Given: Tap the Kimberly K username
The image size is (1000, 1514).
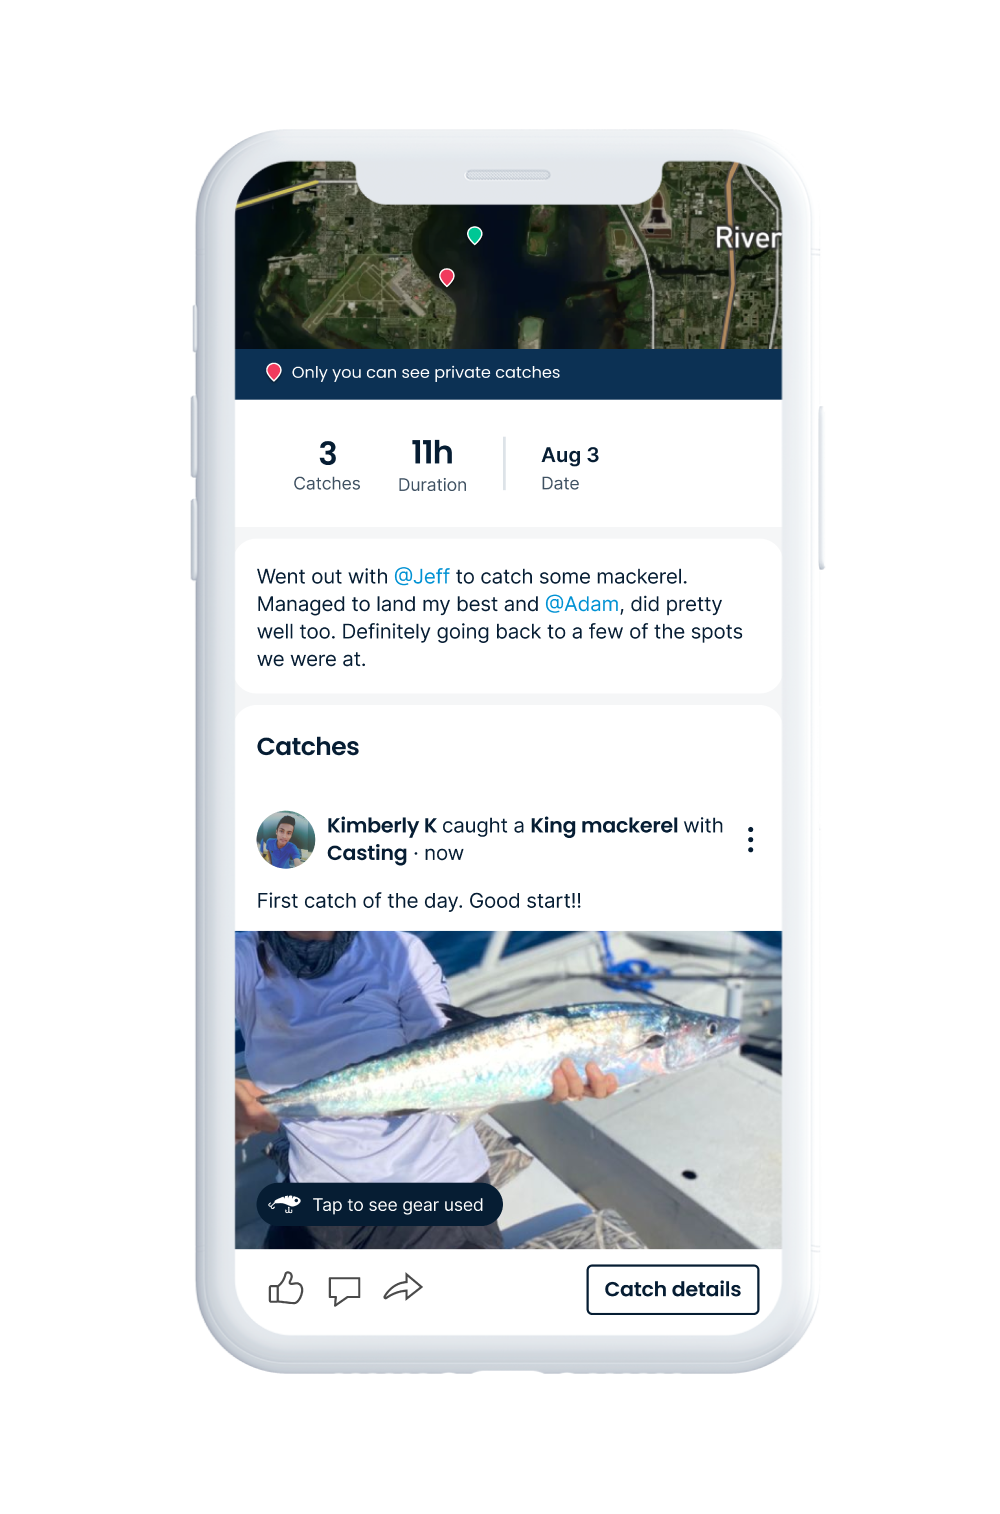Looking at the screenshot, I should coord(382,825).
